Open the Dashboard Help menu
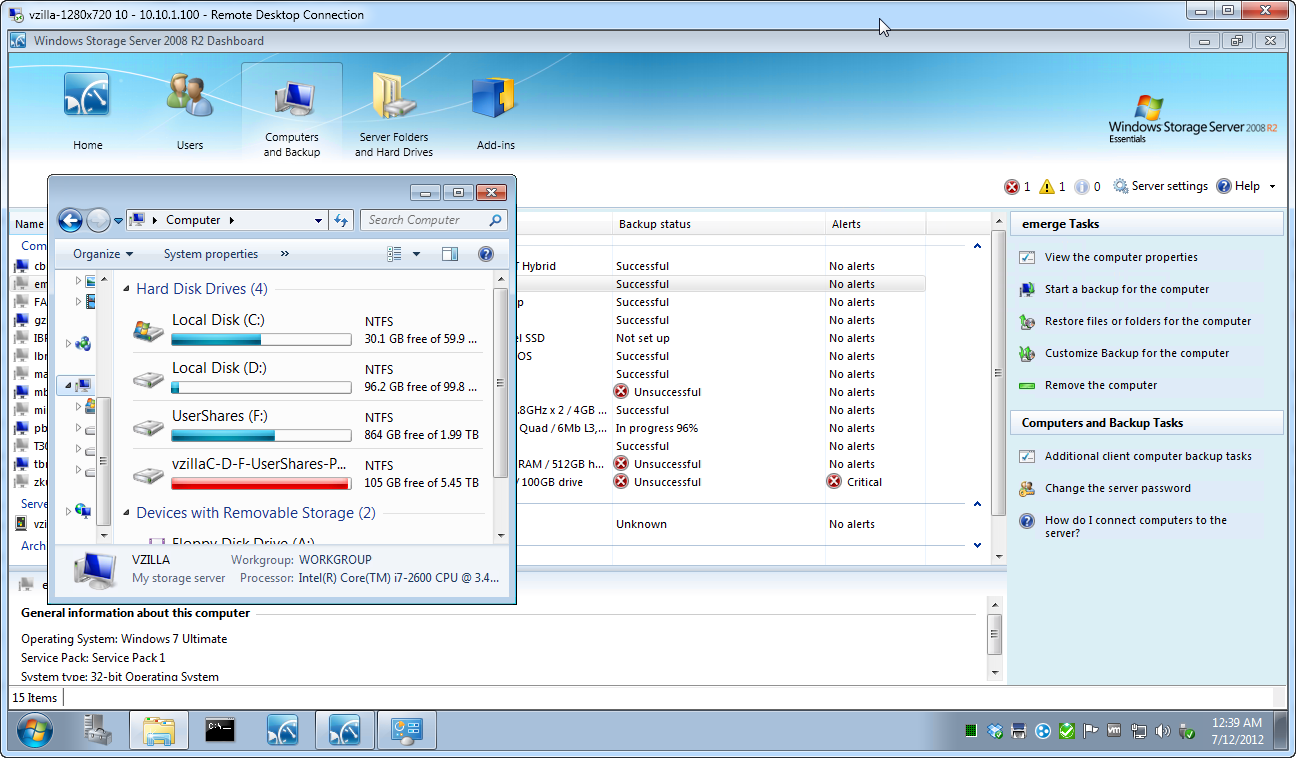Screen dimensions: 1296x758 click(x=1246, y=187)
